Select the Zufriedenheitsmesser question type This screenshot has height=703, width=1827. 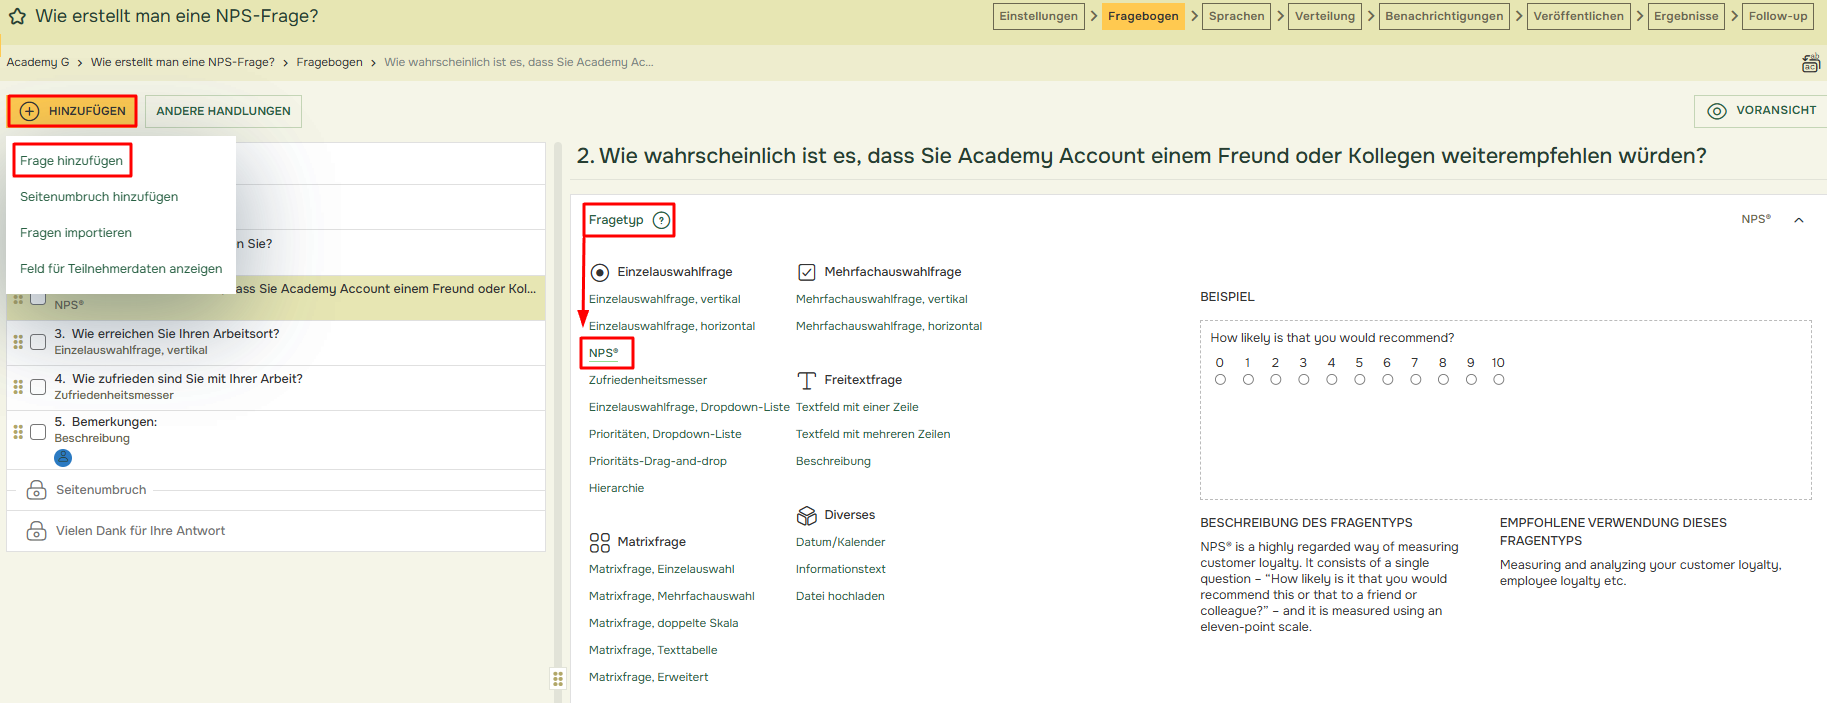point(647,380)
